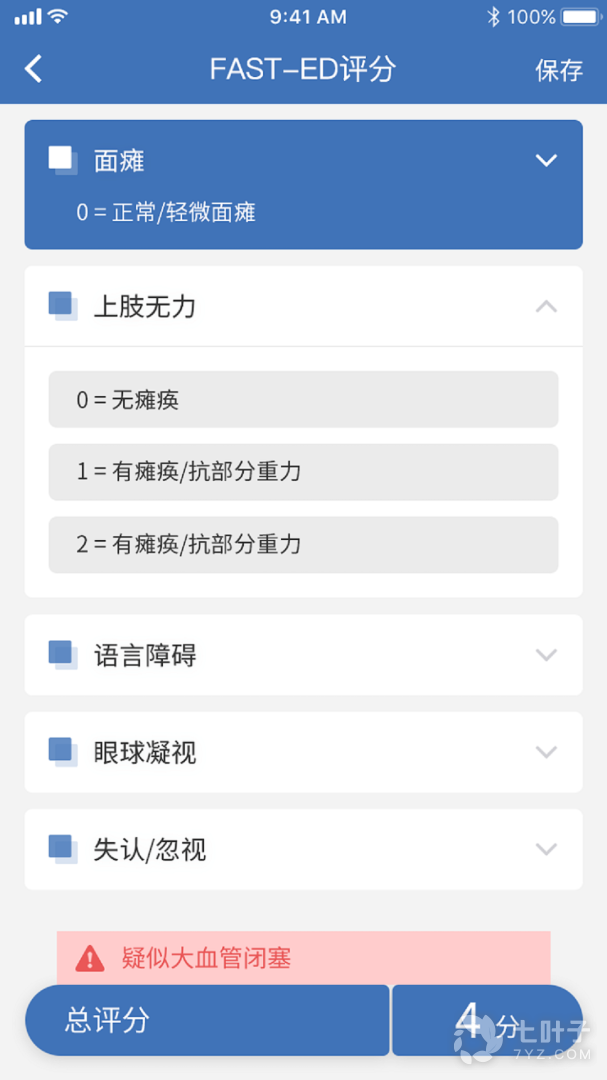Click the 面瘫 section square icon
Image resolution: width=607 pixels, height=1080 pixels.
[x=62, y=160]
